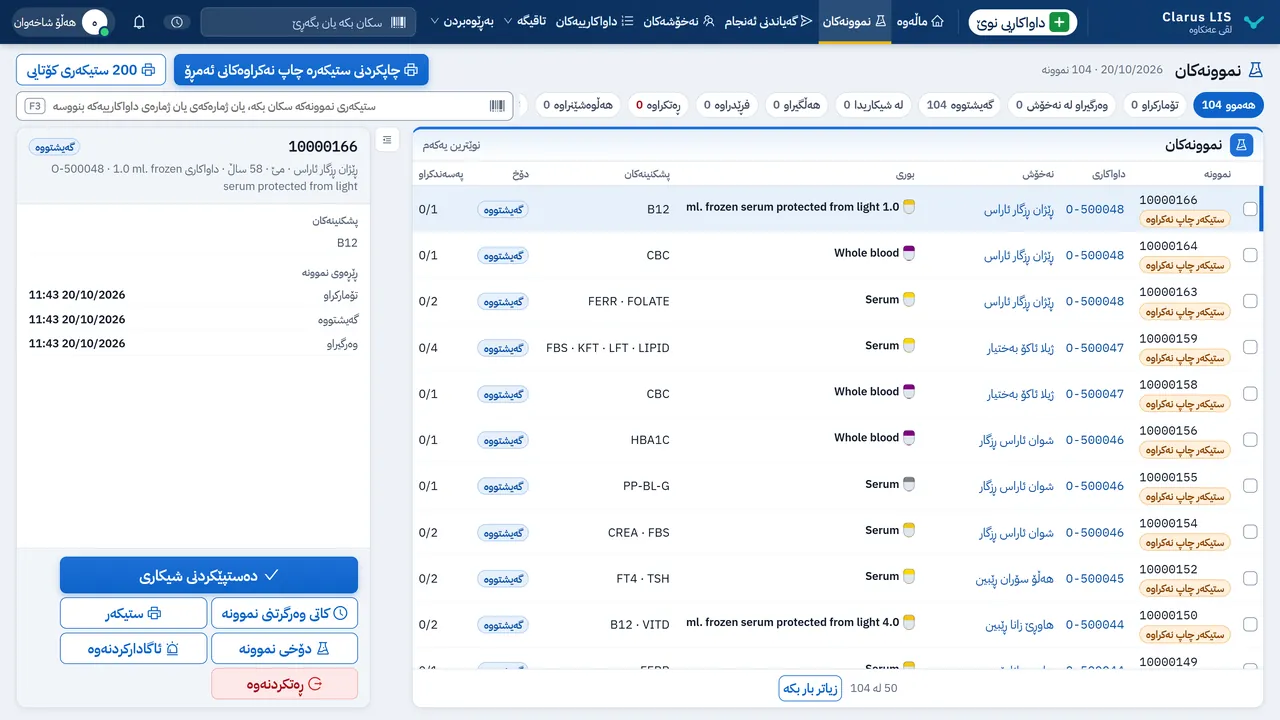Click the ئاگادارکردنەوە alert button
The image size is (1280, 720).
[x=133, y=648]
